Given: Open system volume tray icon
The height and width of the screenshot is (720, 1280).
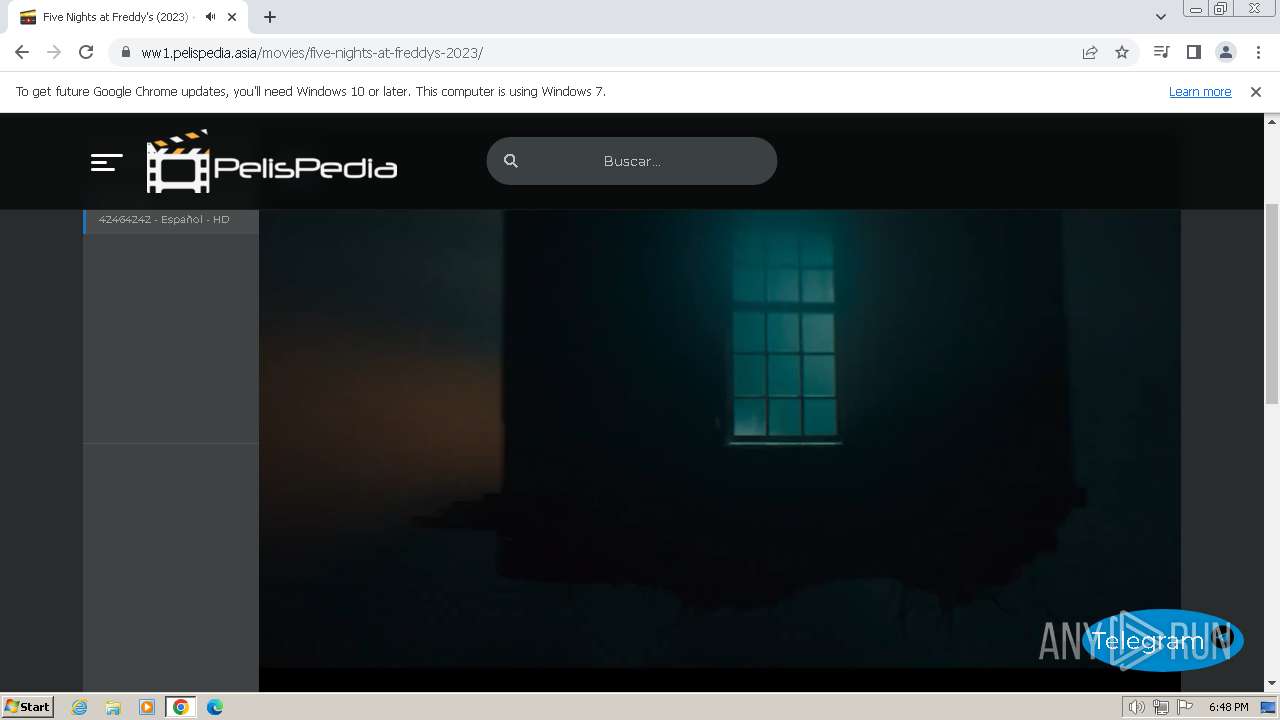Looking at the screenshot, I should (1137, 707).
